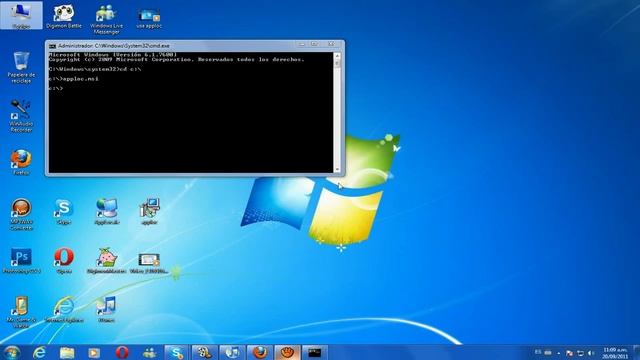Viewport: 640px width, 360px height.
Task: Select the orange round converter desktop shortcut
Action: click(21, 214)
